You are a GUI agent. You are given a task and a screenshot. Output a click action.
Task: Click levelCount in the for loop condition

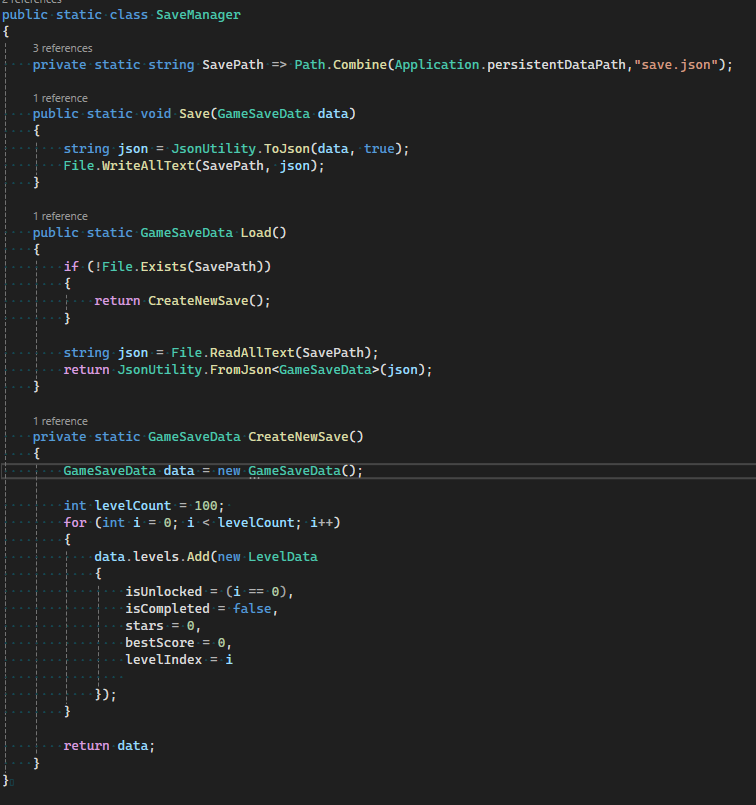pos(256,523)
